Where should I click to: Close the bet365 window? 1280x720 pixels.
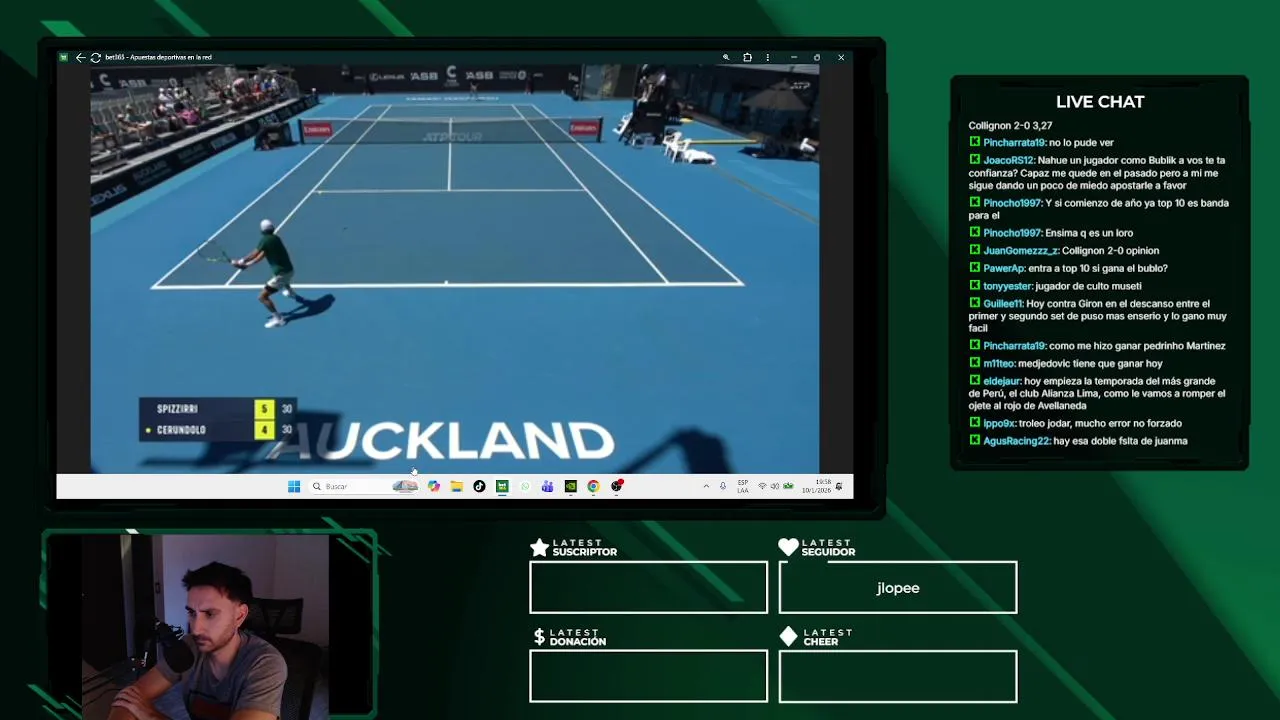click(x=841, y=57)
